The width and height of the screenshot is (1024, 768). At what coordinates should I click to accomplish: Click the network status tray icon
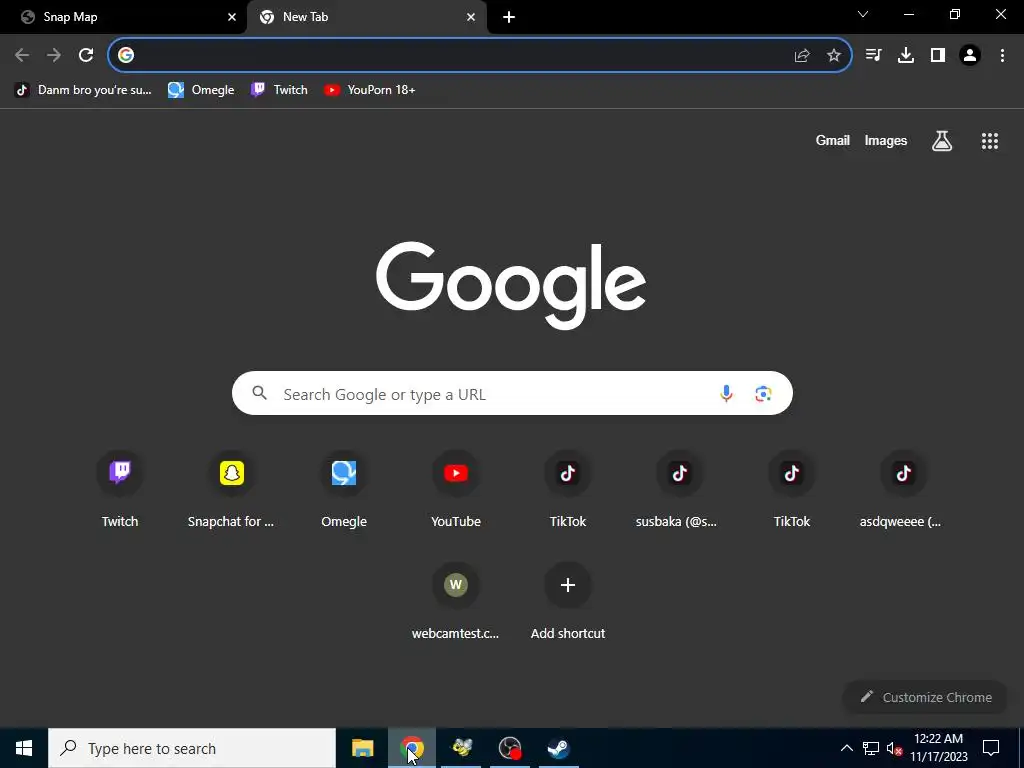click(x=871, y=748)
